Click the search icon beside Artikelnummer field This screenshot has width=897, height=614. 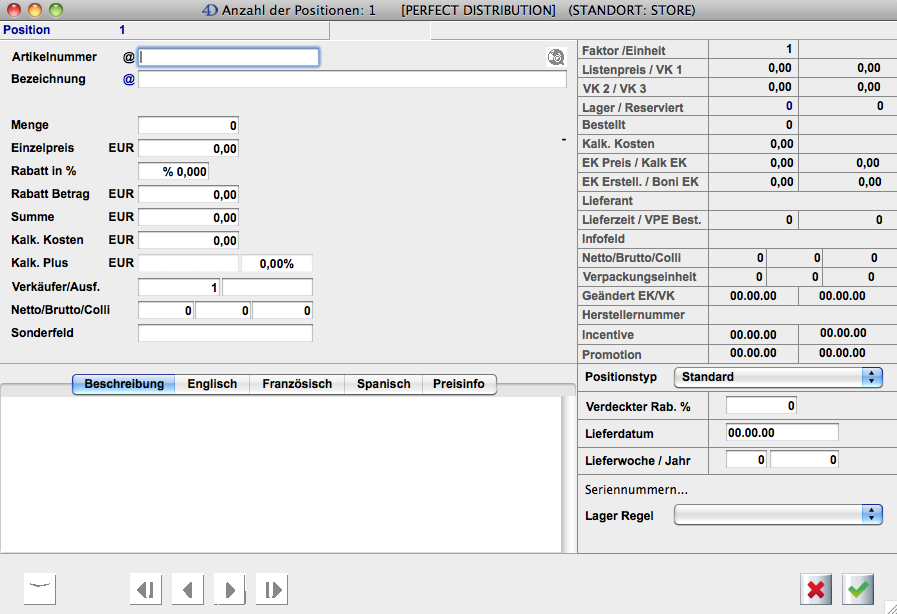556,58
